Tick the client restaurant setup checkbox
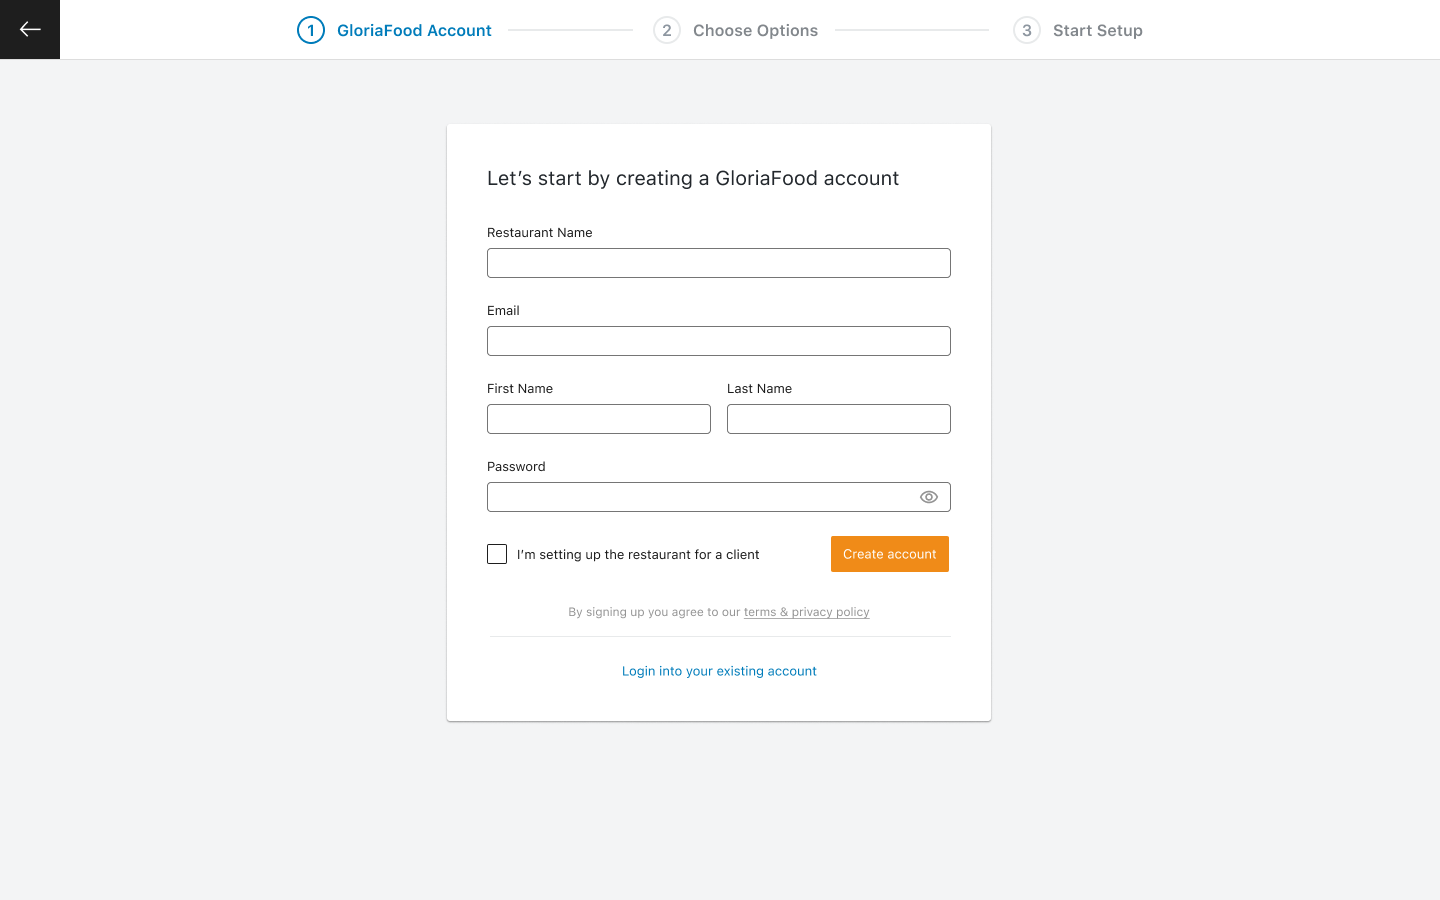The height and width of the screenshot is (900, 1440). 497,554
